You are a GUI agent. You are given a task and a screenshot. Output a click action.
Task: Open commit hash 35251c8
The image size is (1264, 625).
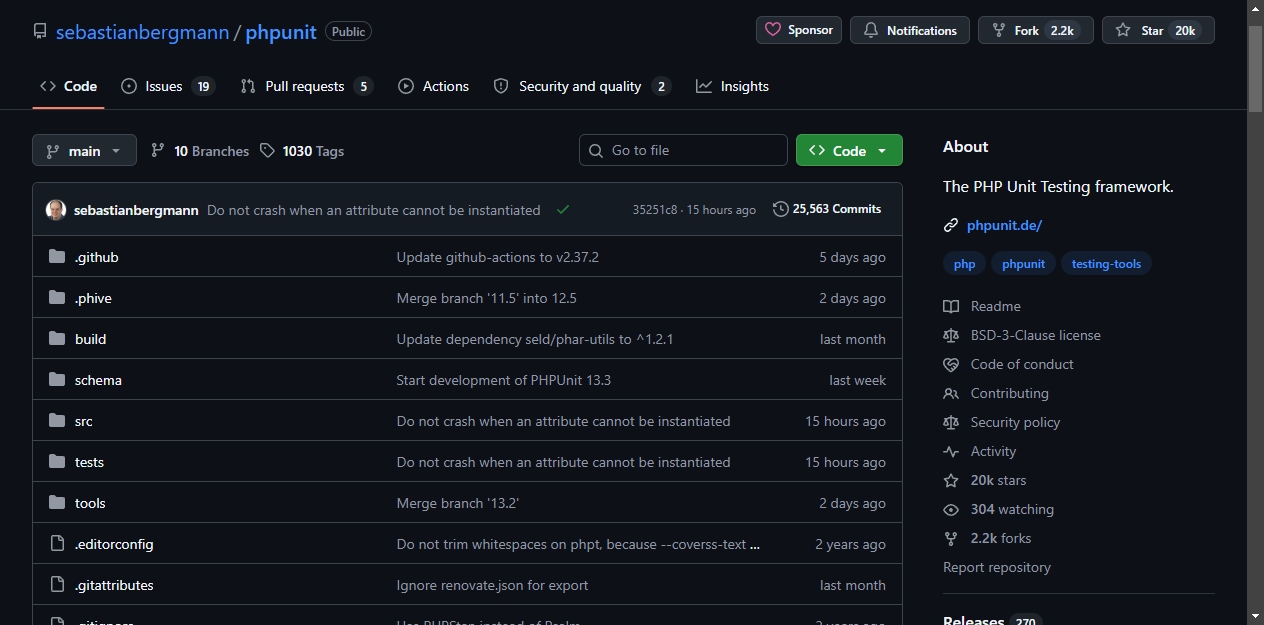coord(655,210)
